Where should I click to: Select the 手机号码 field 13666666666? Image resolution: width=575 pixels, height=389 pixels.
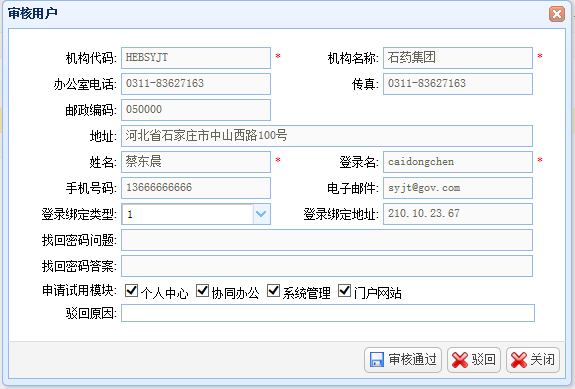click(x=196, y=188)
